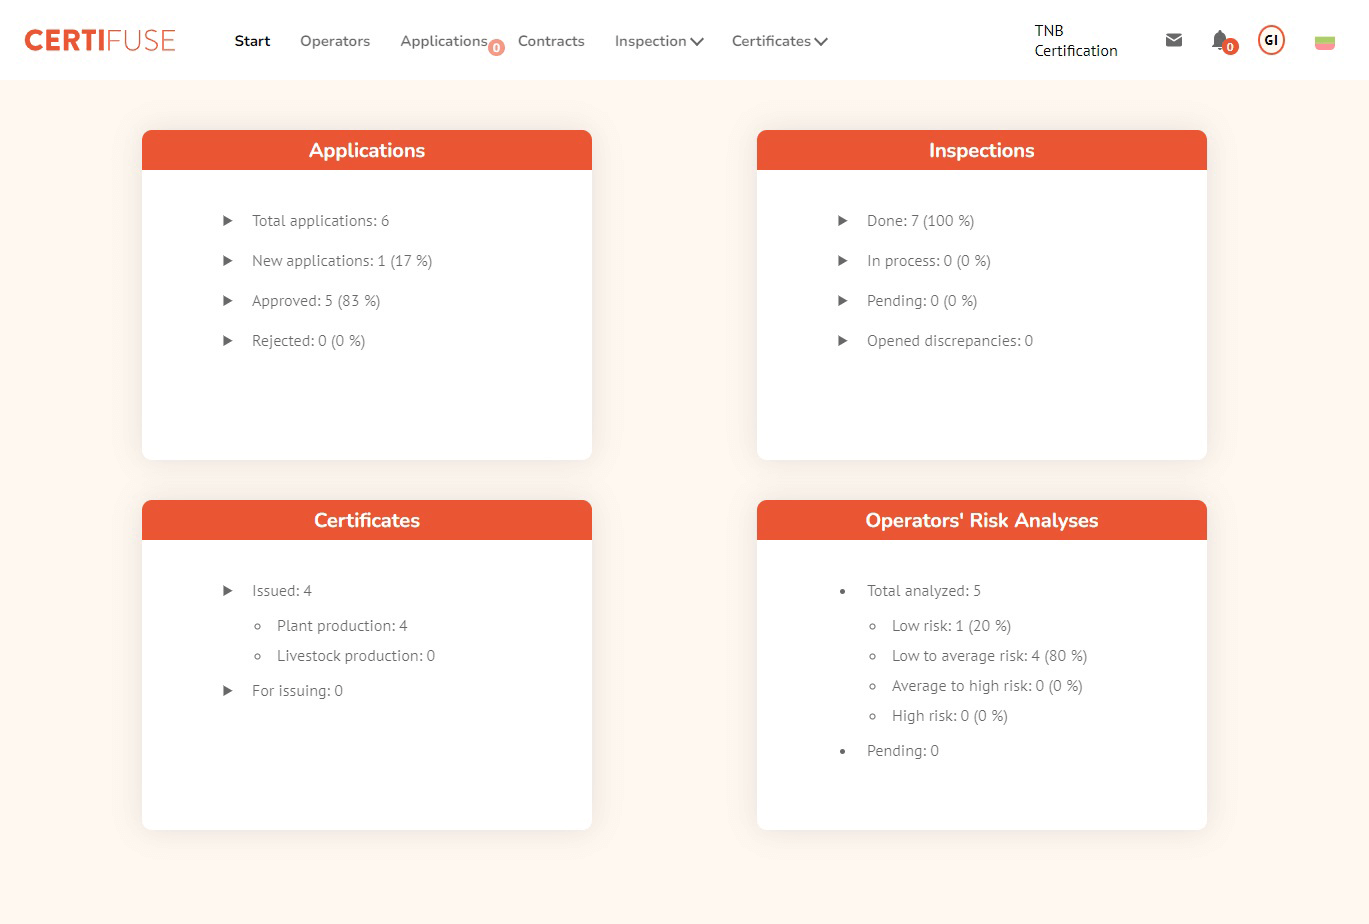Open the Contracts page
1369x924 pixels.
tap(551, 41)
